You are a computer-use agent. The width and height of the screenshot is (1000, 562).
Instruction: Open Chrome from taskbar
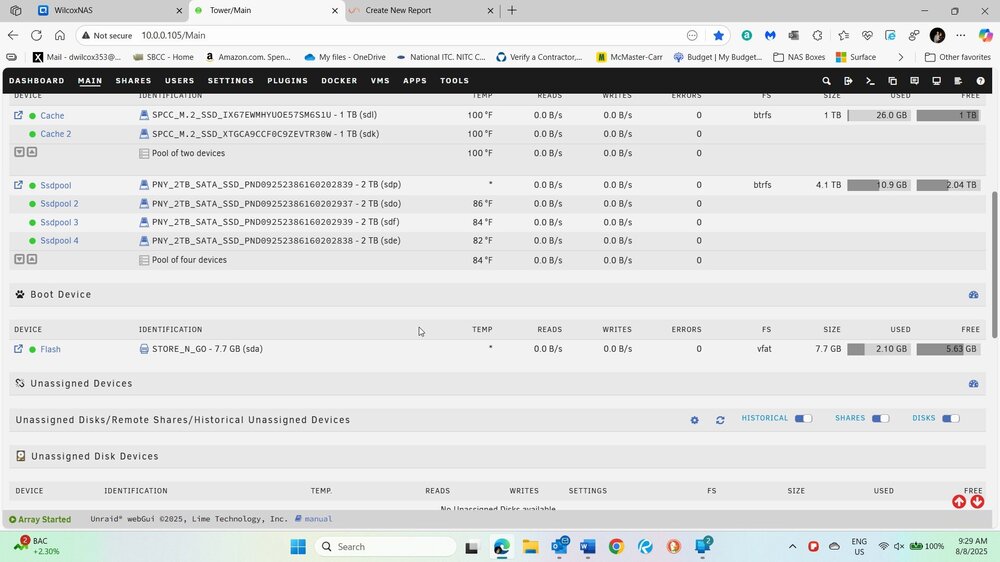click(616, 547)
